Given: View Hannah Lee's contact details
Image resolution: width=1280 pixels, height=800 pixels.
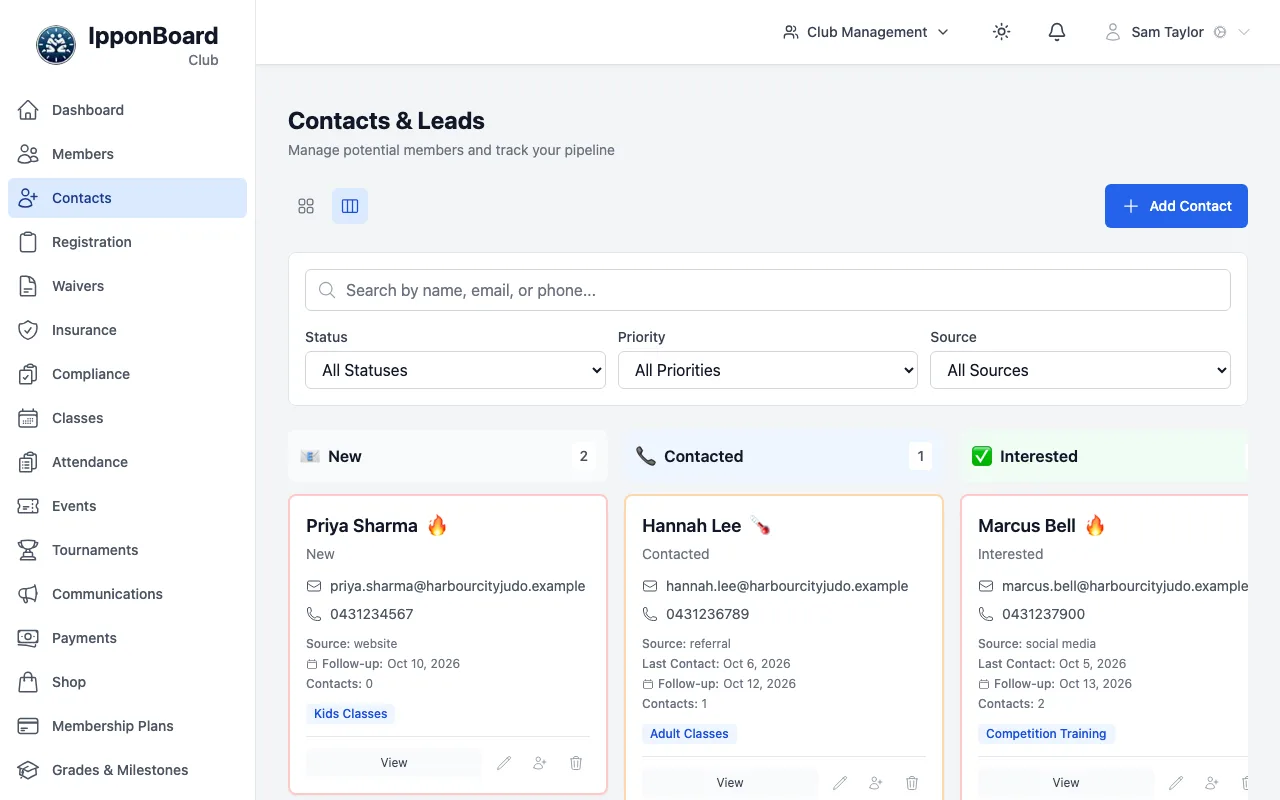Looking at the screenshot, I should [730, 783].
